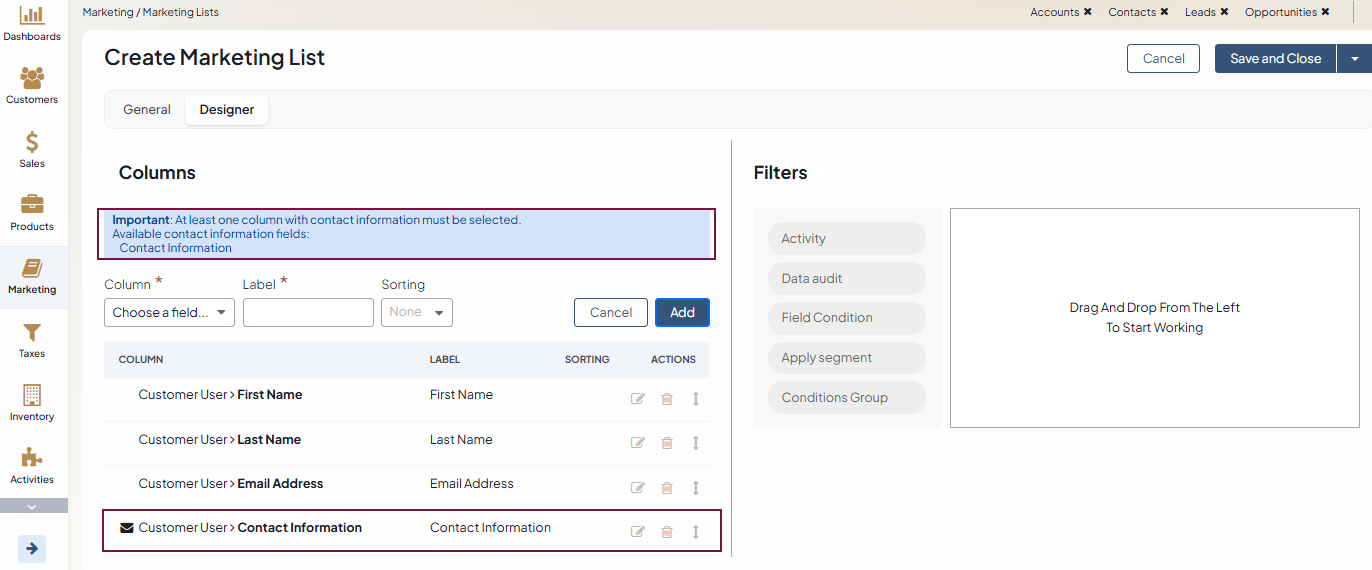Open the Choose a field dropdown

pos(169,313)
